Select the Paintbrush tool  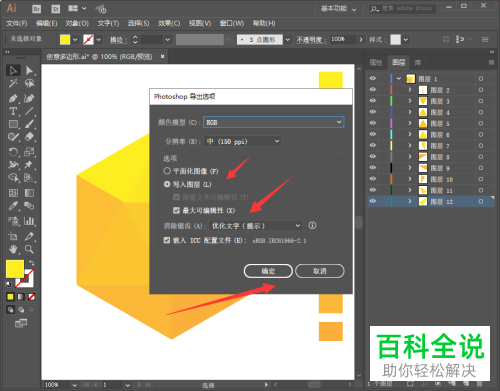pyautogui.click(x=29, y=124)
